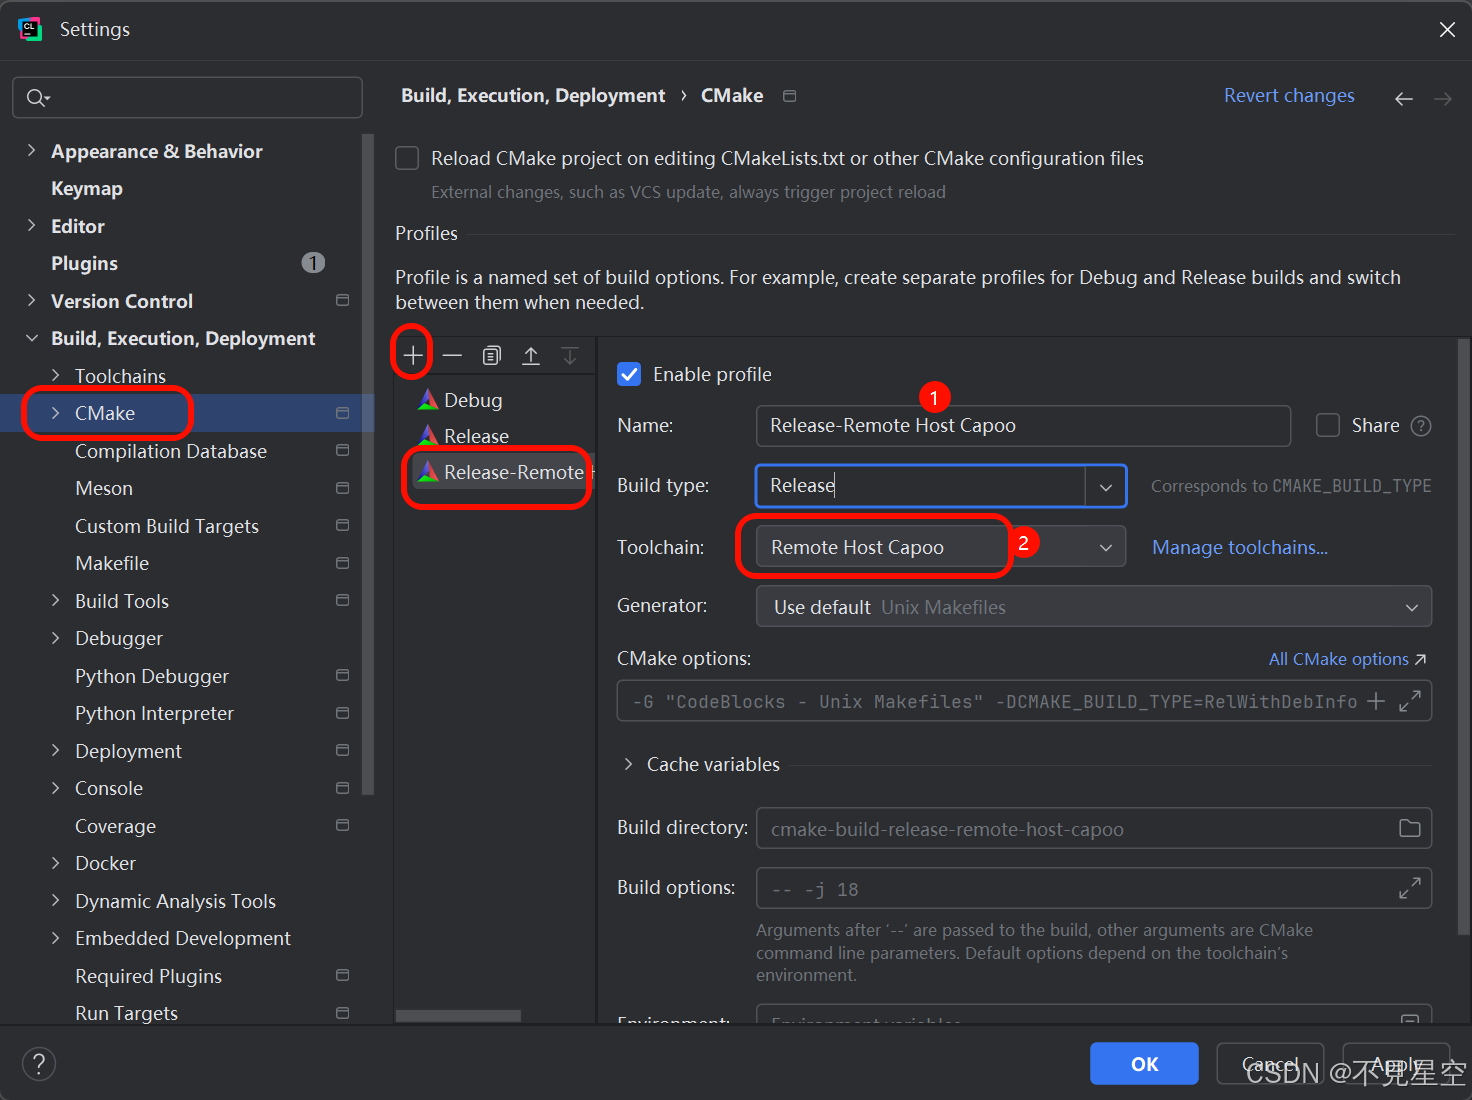Click project icon next to Python Interpreter
This screenshot has height=1100, width=1472.
coord(342,713)
